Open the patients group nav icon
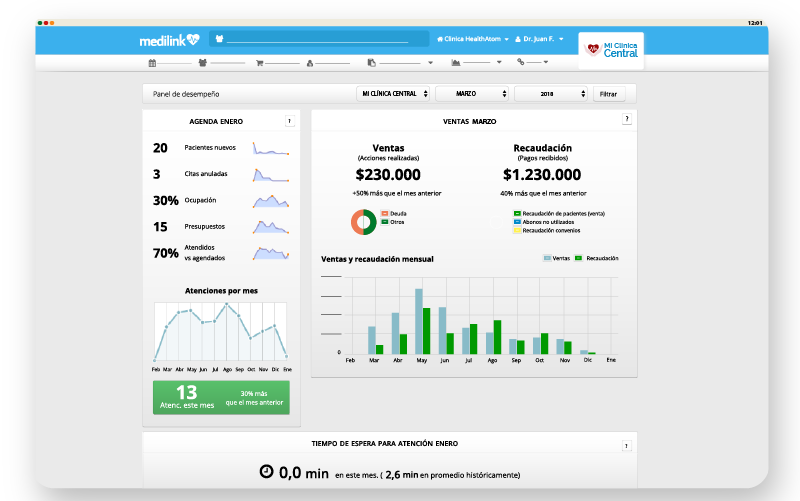Viewport: 800px width, 501px height. click(203, 63)
